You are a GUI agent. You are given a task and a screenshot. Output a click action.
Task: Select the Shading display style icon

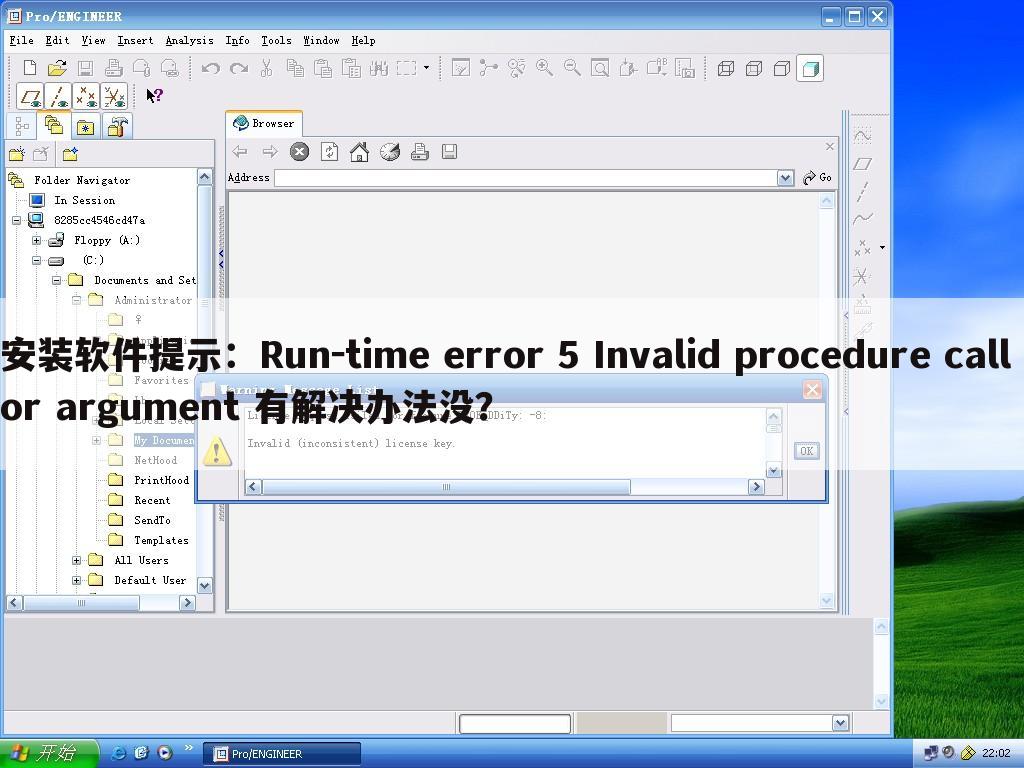pyautogui.click(x=810, y=68)
